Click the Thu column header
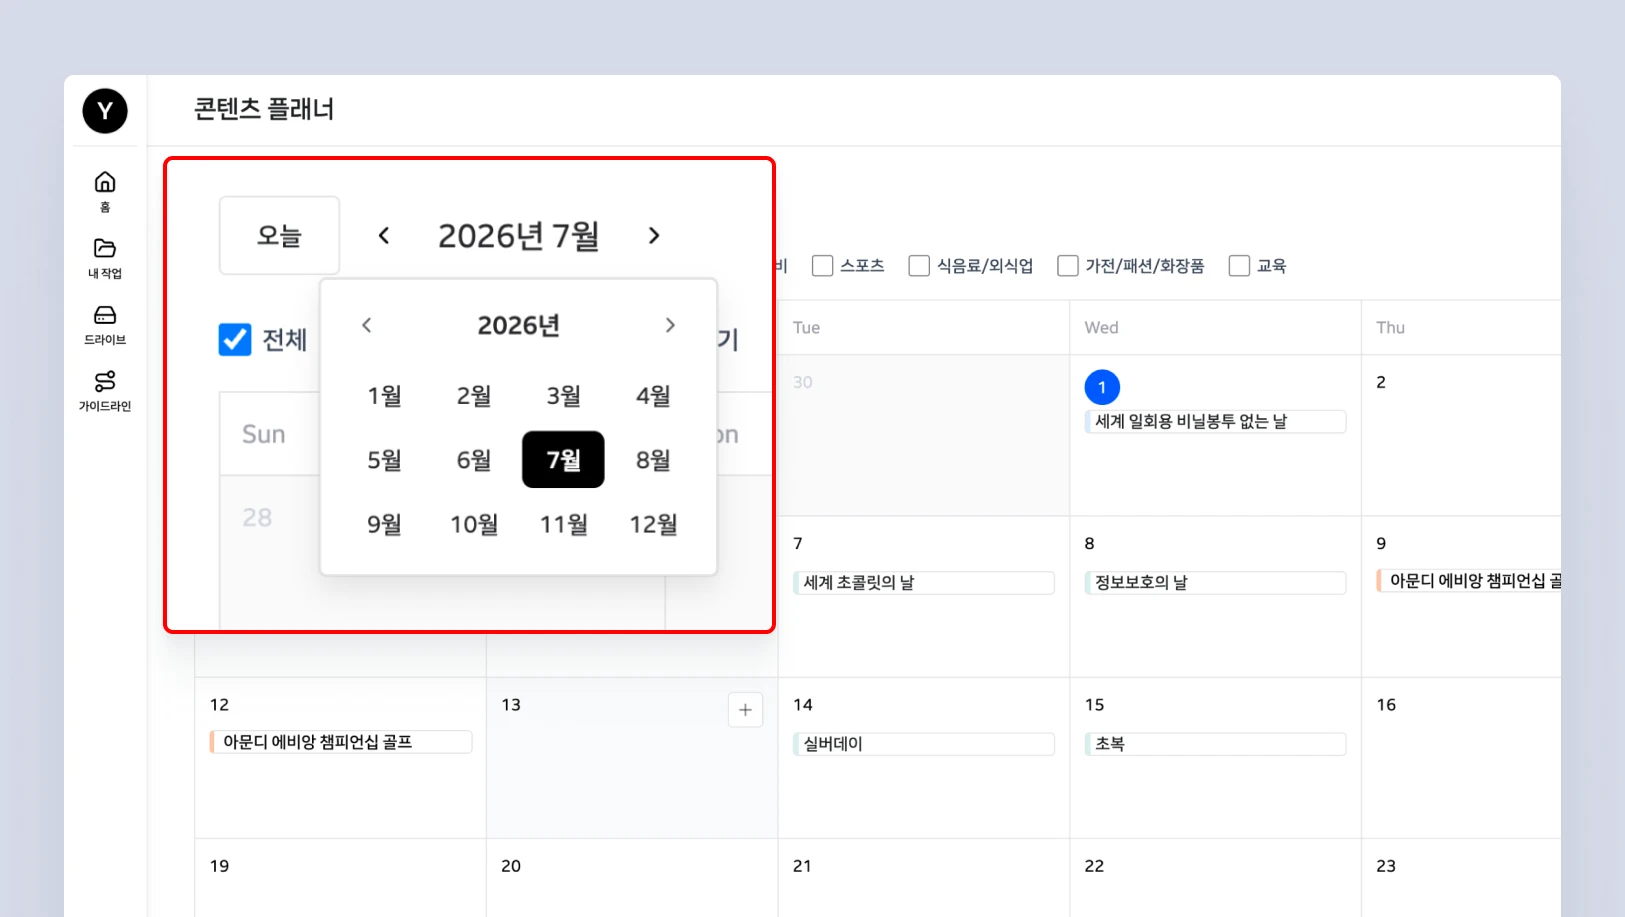This screenshot has height=917, width=1625. coord(1390,328)
